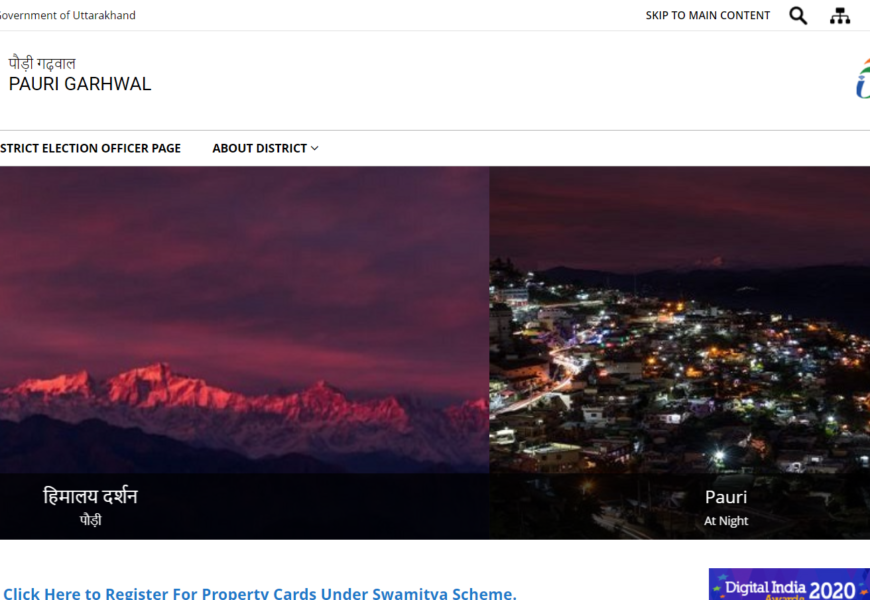Click the Pauri slide caption heading
Image resolution: width=870 pixels, height=600 pixels.
pyautogui.click(x=726, y=497)
